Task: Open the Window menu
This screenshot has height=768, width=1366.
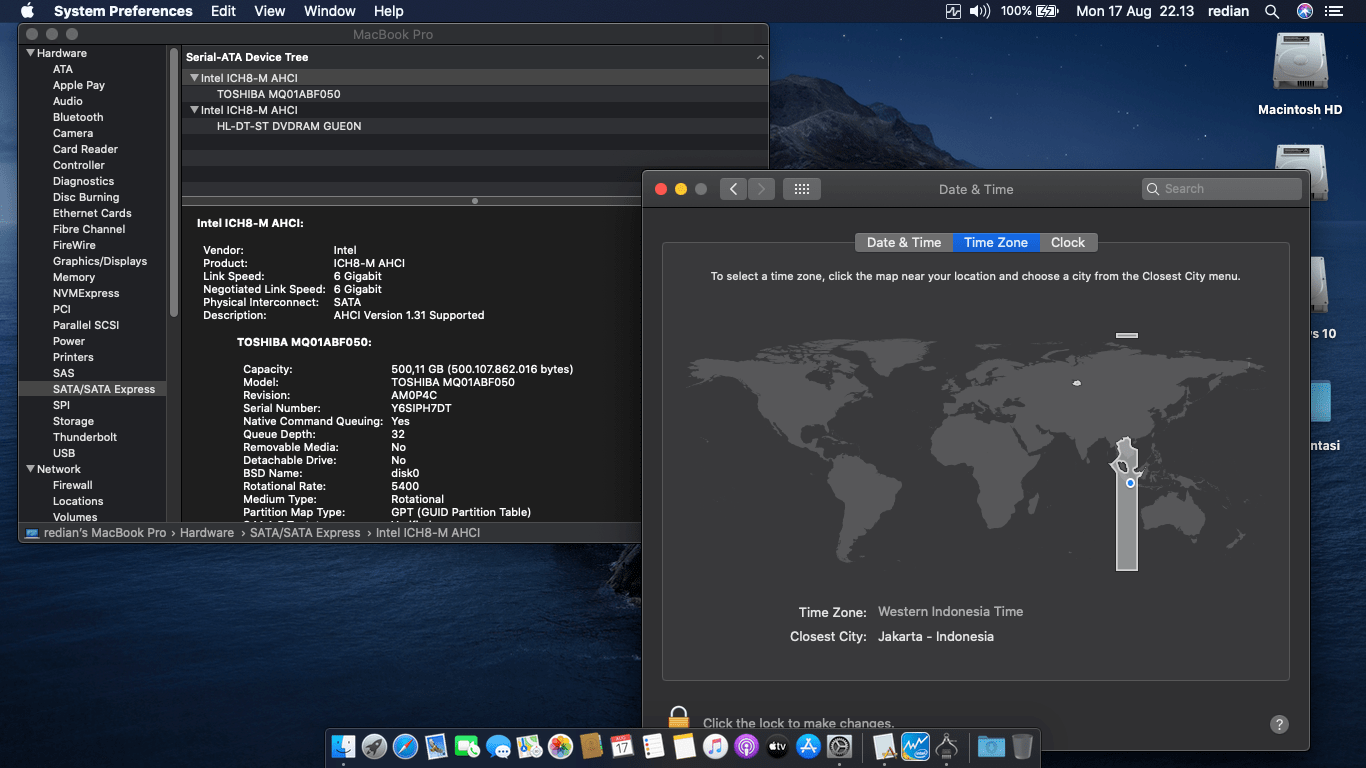Action: click(330, 11)
